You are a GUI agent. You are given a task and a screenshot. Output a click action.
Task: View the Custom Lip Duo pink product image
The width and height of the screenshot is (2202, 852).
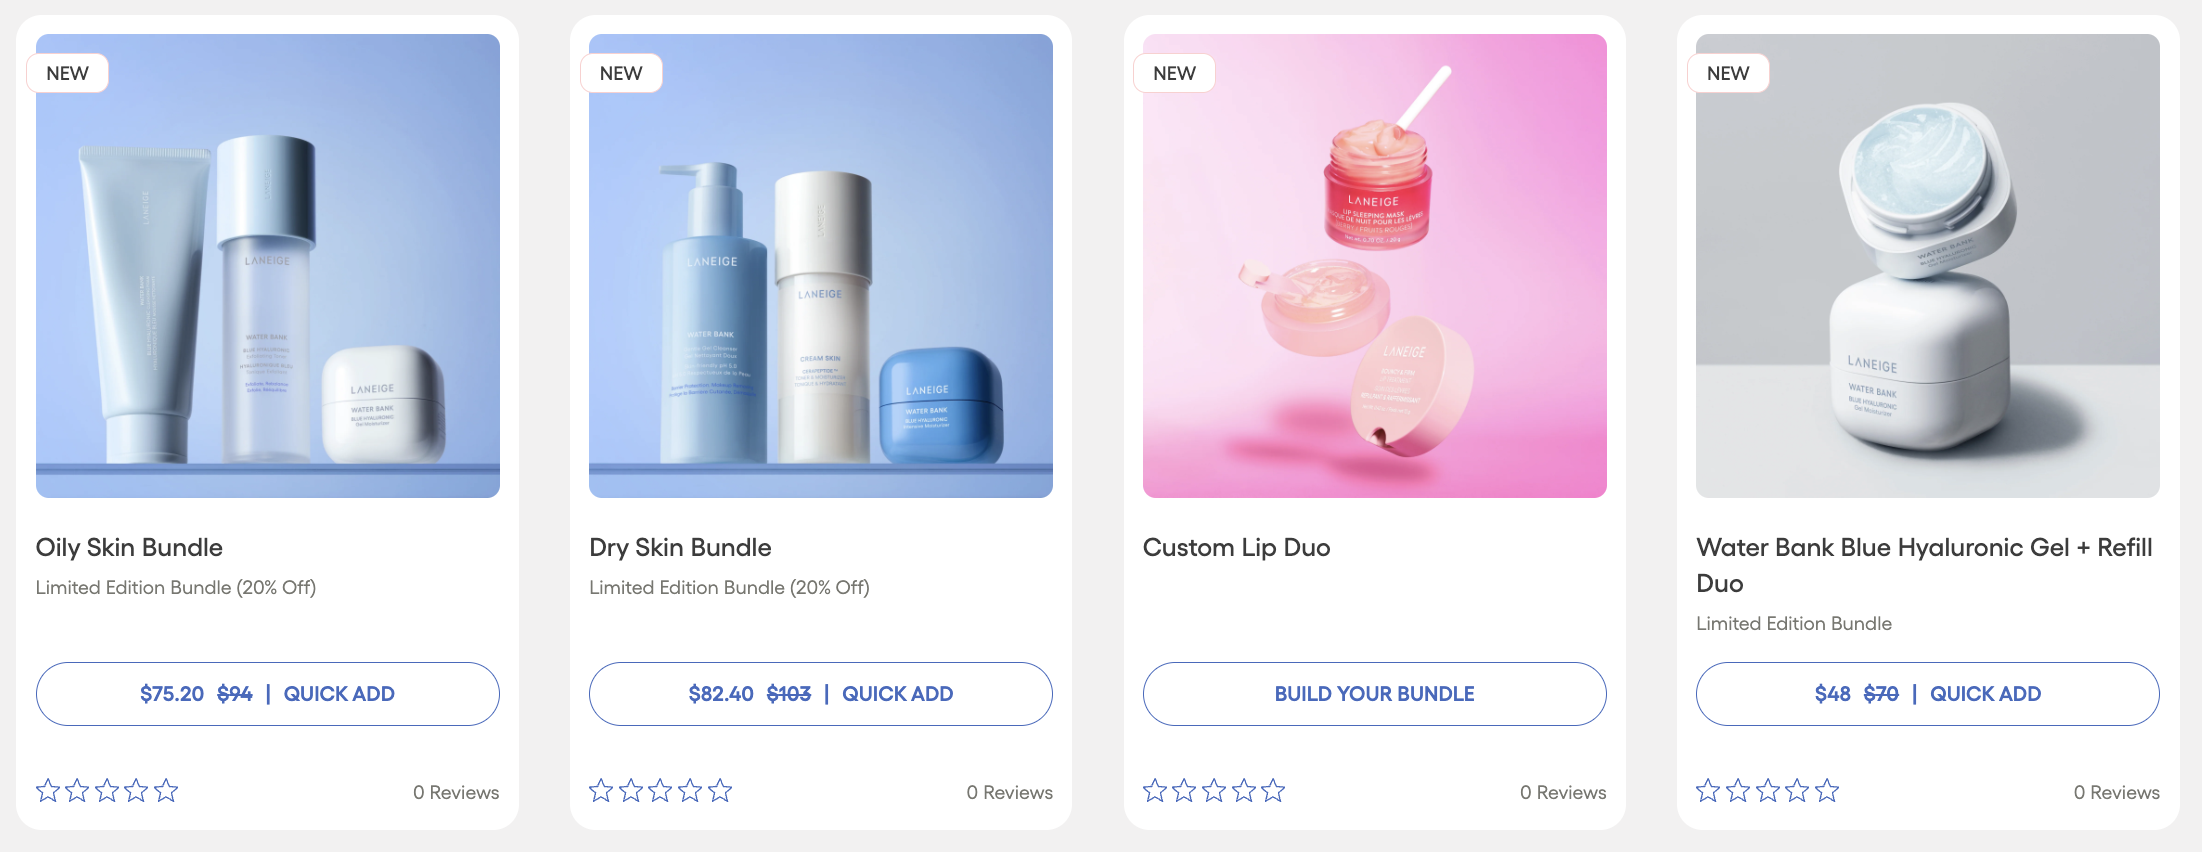tap(1375, 266)
